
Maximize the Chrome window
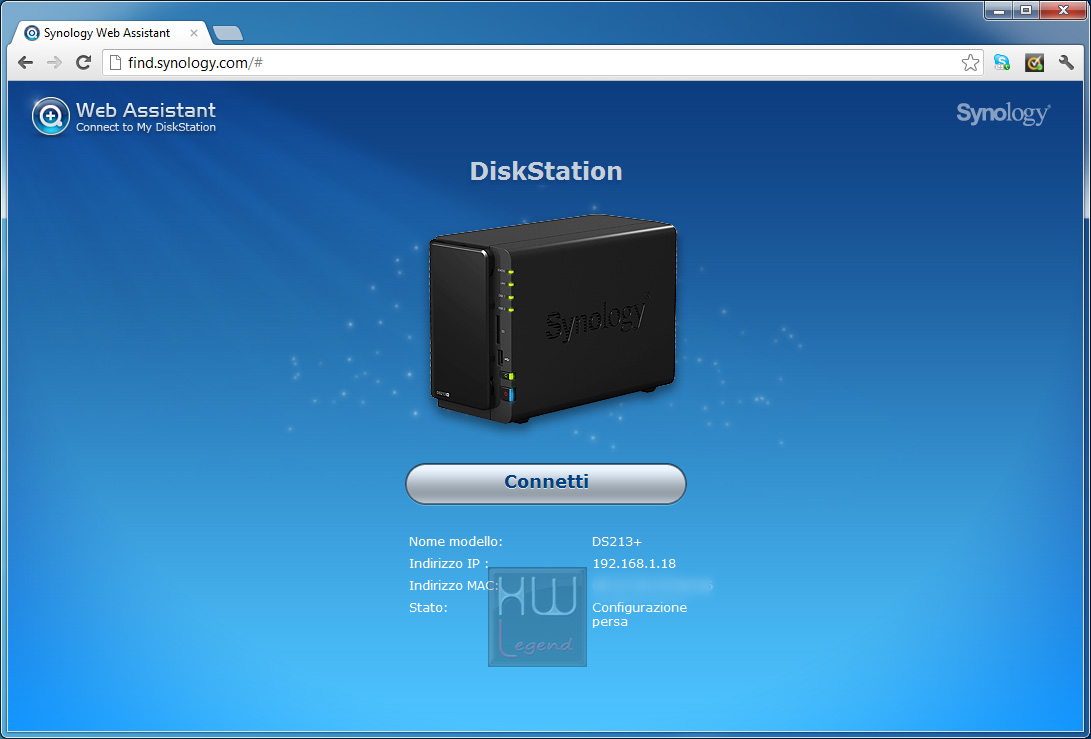tap(1026, 10)
